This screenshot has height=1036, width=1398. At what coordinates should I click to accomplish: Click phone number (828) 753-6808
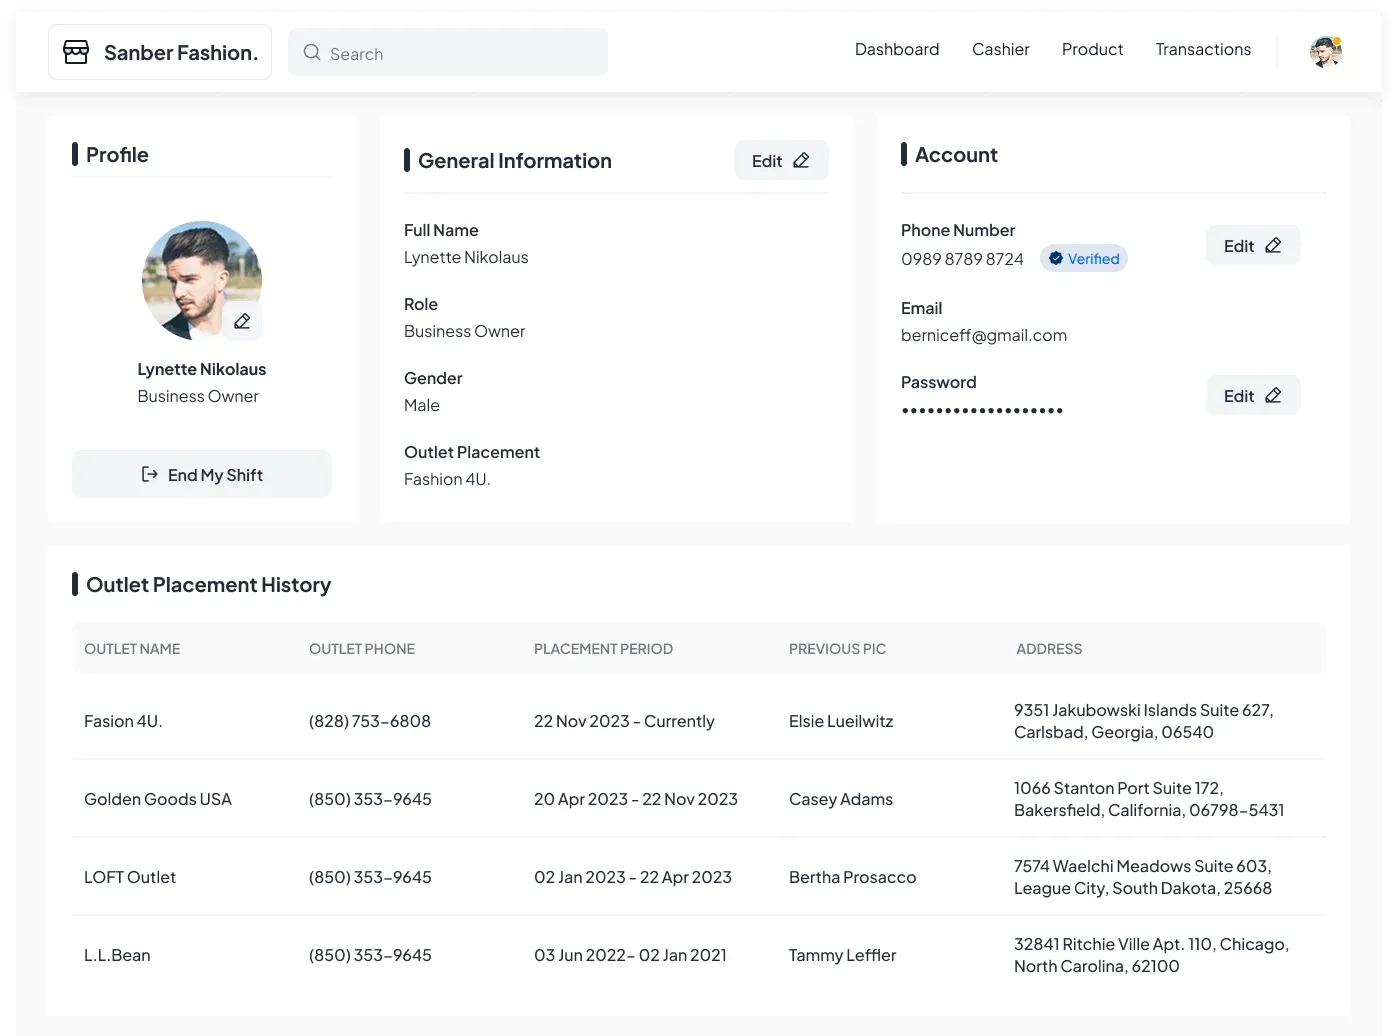(x=370, y=721)
